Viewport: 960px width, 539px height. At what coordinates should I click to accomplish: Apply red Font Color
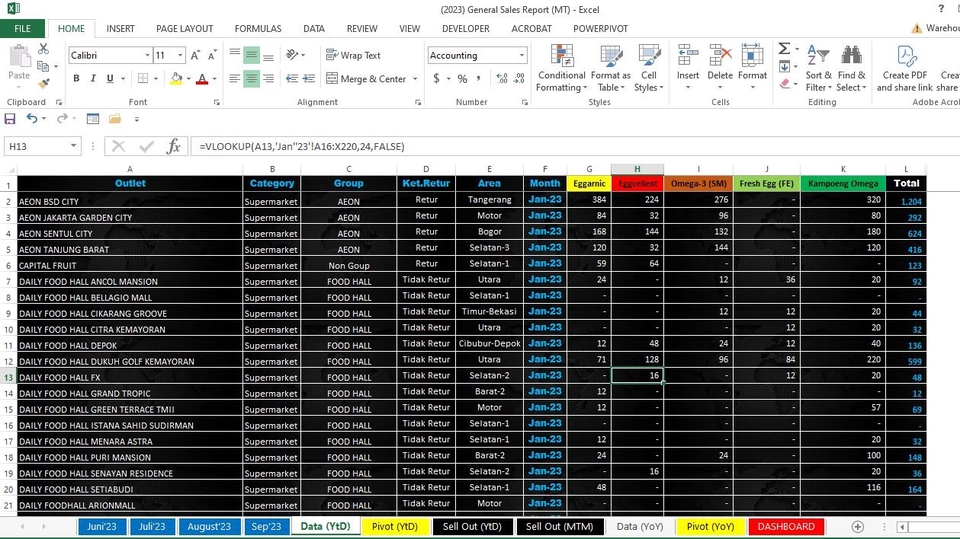pyautogui.click(x=202, y=78)
